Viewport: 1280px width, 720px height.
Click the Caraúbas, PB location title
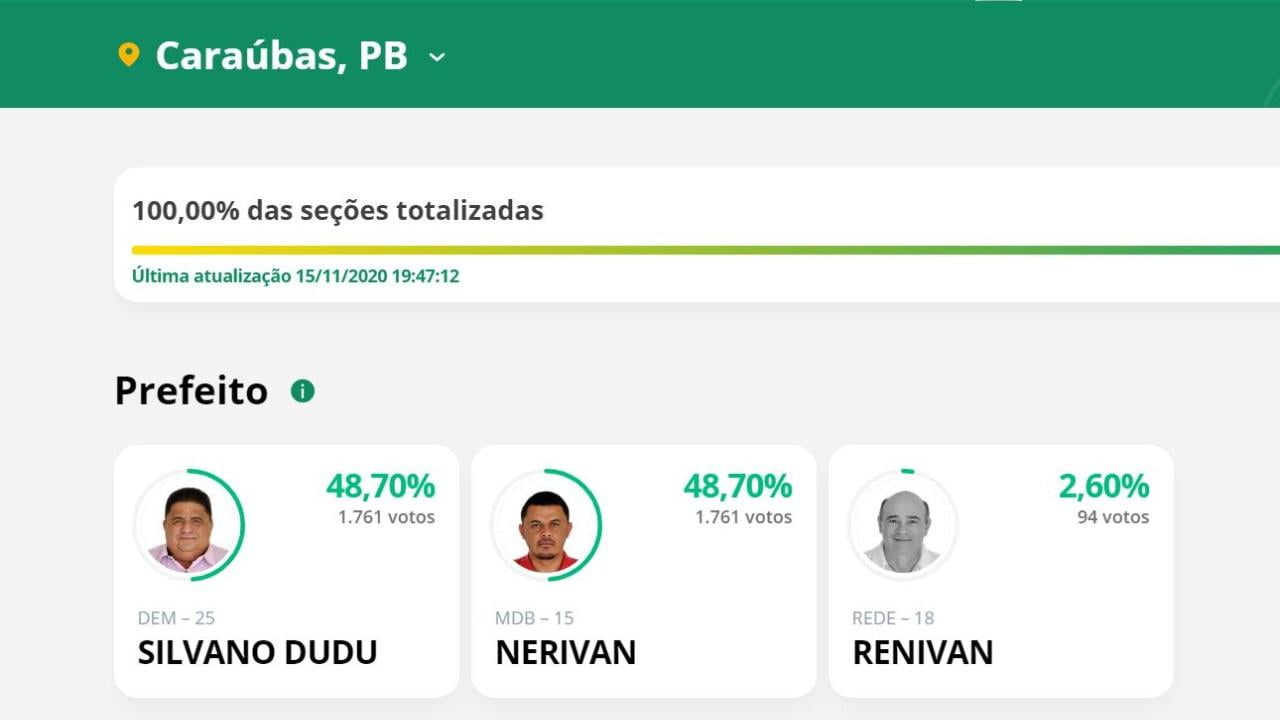[281, 56]
